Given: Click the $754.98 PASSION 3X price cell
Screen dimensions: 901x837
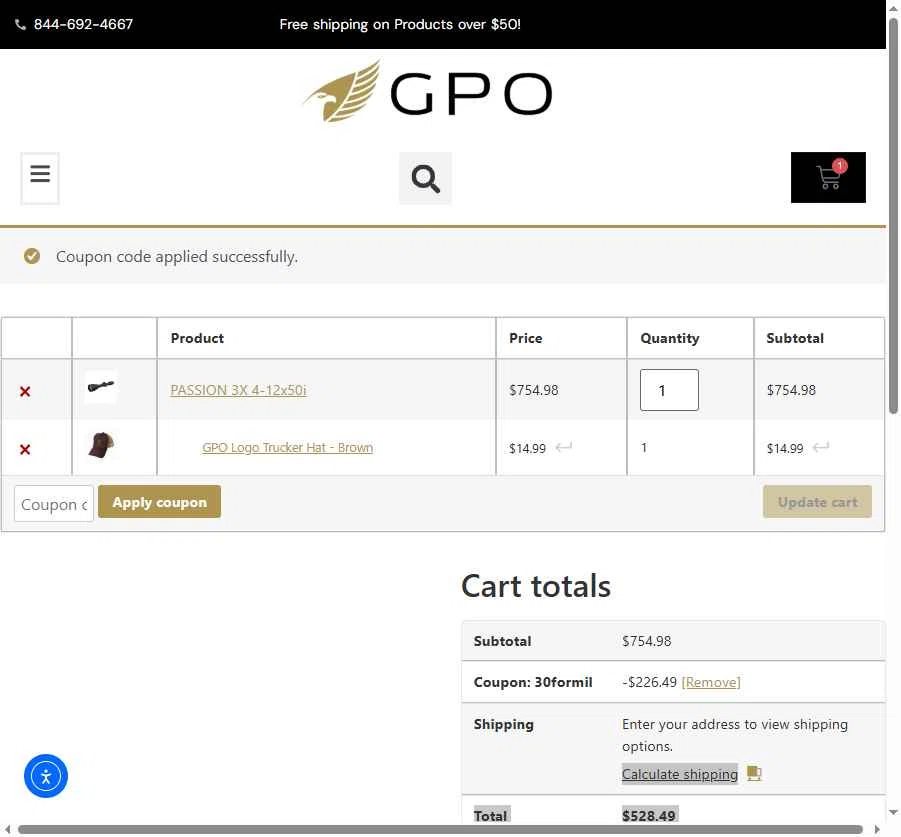Looking at the screenshot, I should click(x=534, y=390).
